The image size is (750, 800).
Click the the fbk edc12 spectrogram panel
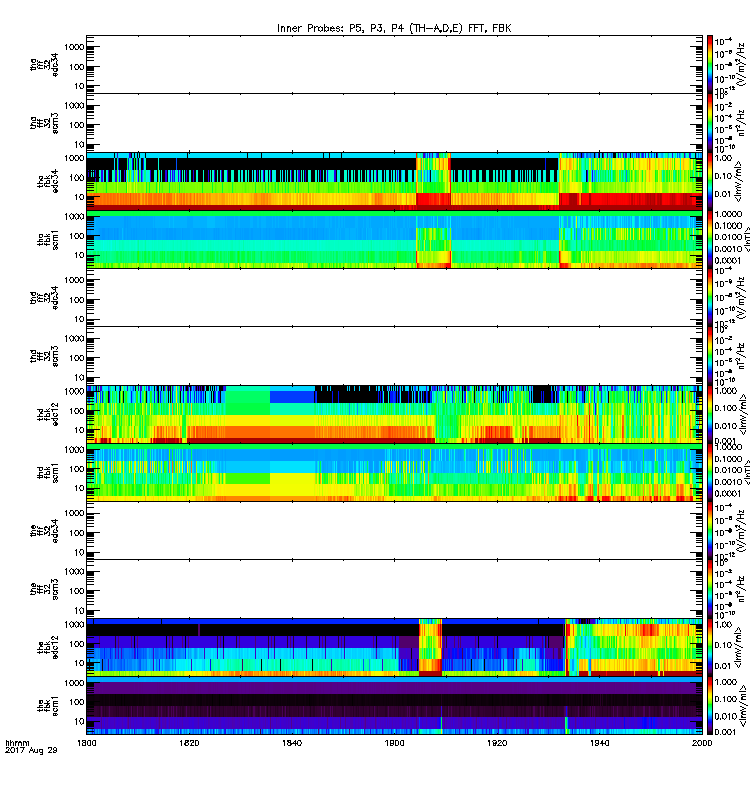pos(394,647)
